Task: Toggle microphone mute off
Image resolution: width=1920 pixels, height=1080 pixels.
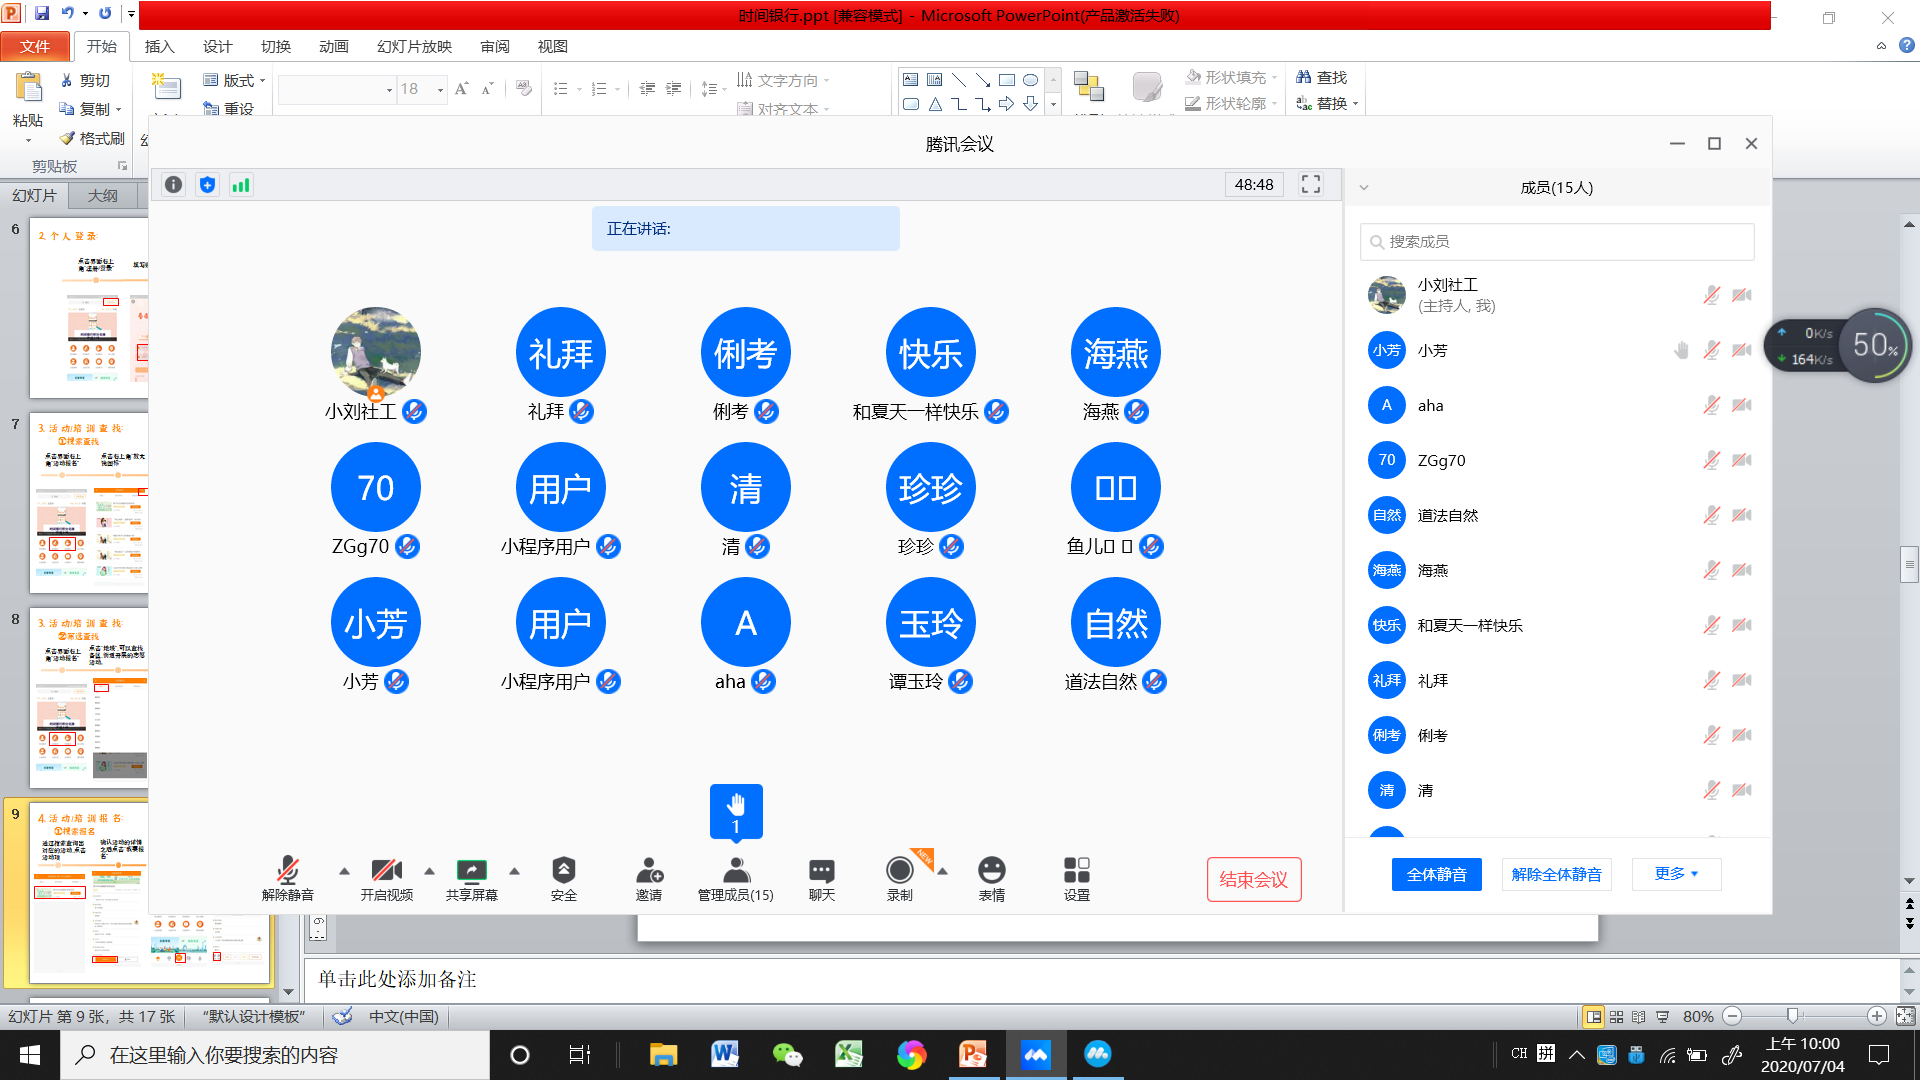Action: pos(287,877)
